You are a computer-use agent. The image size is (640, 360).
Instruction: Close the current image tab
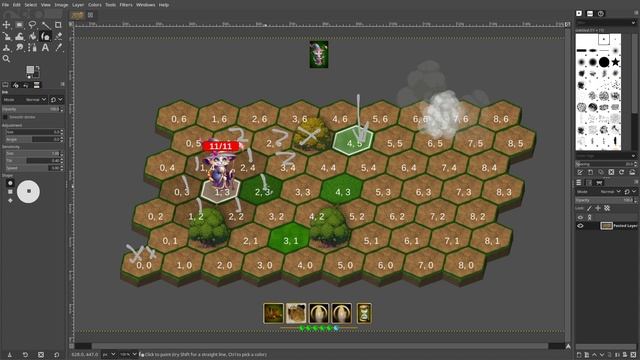[x=90, y=15]
